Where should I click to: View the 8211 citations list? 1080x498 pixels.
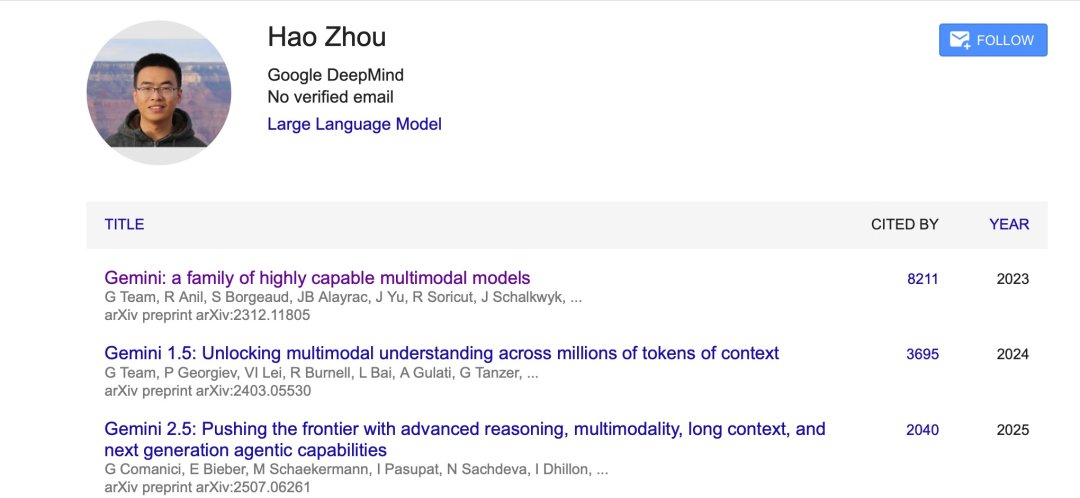(922, 279)
